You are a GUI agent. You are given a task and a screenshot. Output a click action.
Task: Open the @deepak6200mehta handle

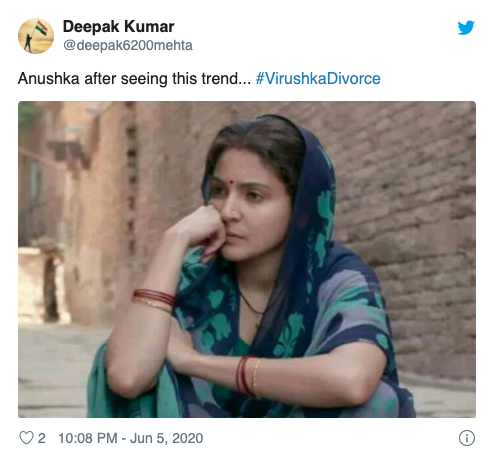click(128, 45)
